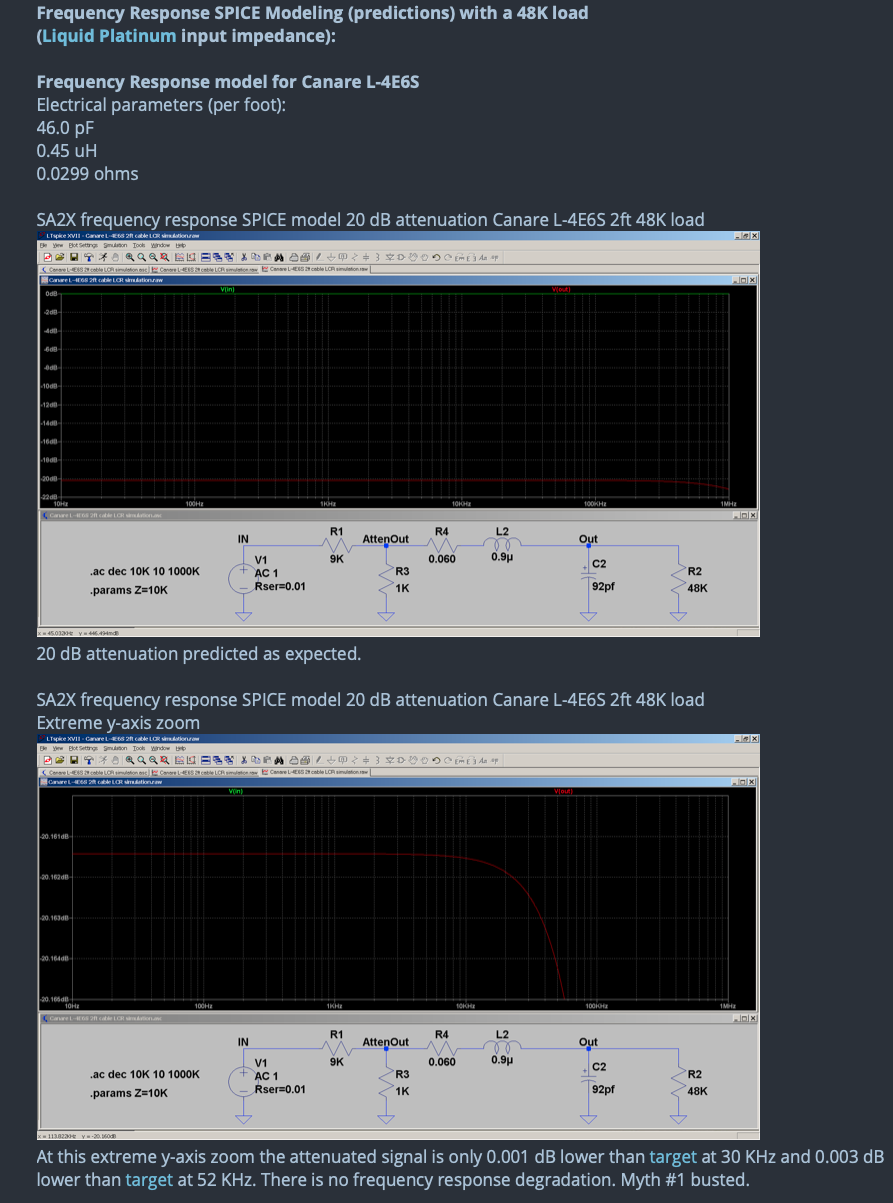Click Zoom In magnifier in 20 dB screenshot toolbar

pyautogui.click(x=129, y=257)
